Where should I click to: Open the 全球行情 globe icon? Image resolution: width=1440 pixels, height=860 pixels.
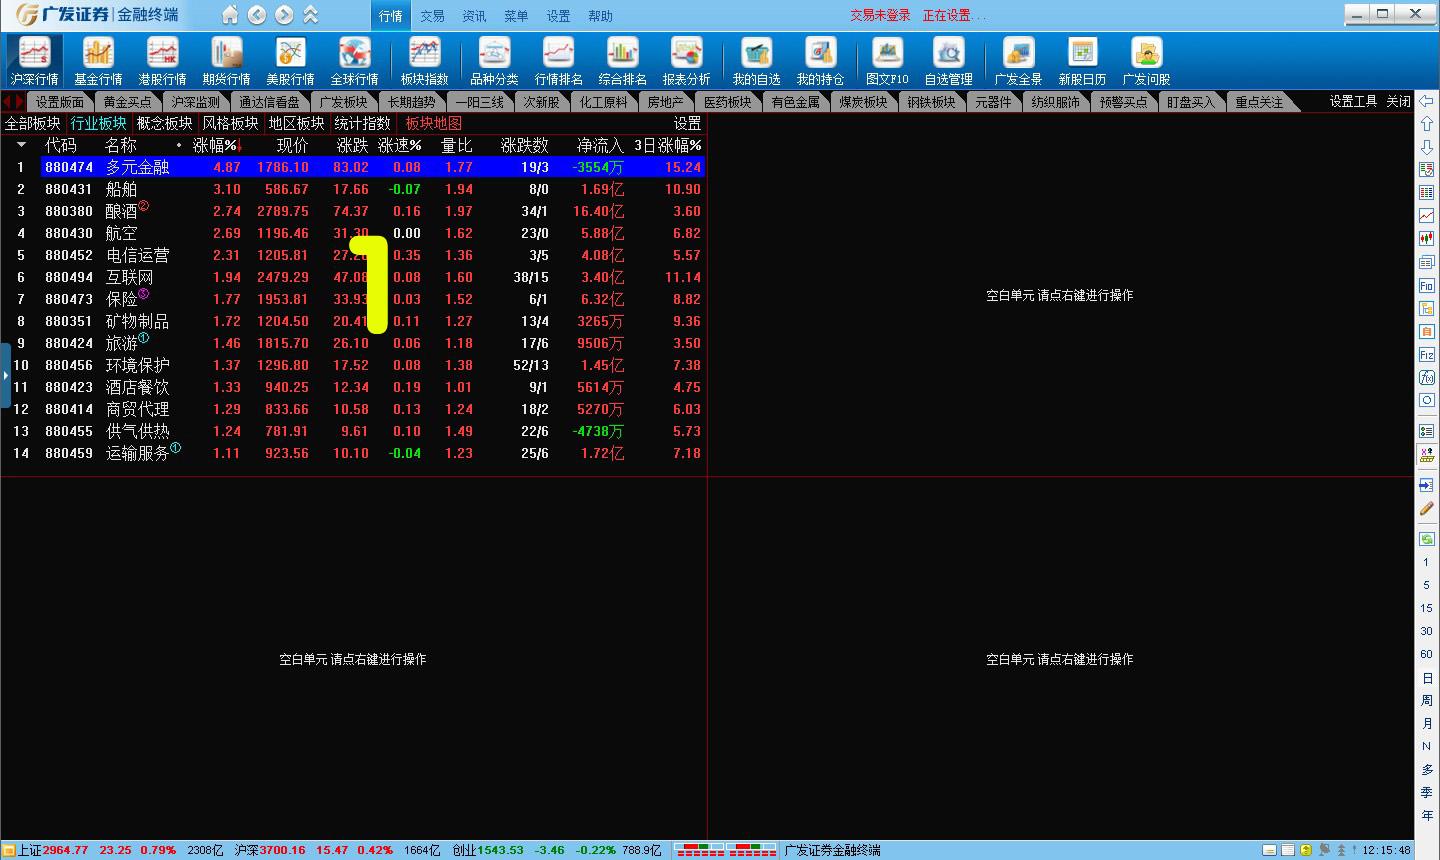click(354, 61)
